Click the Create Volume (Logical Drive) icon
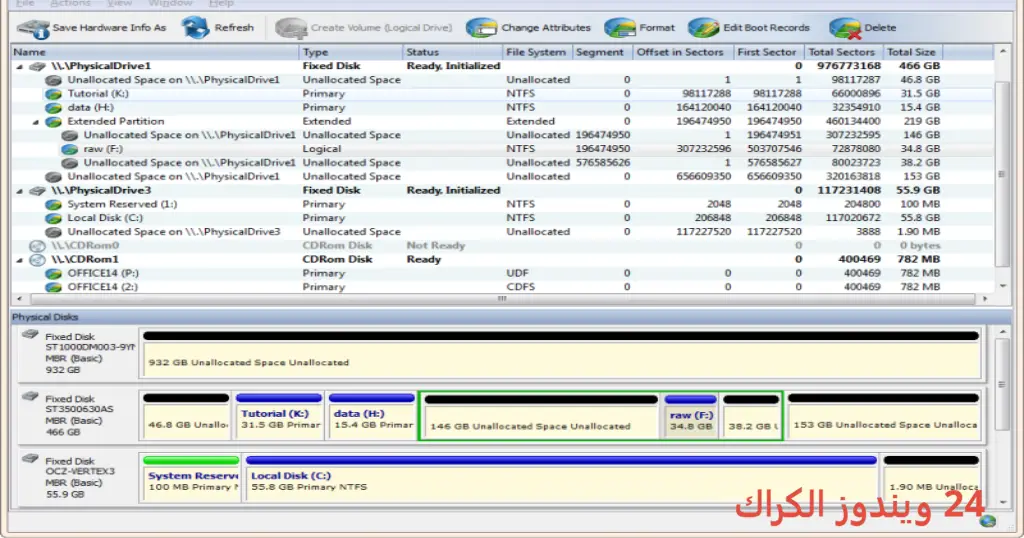Image resolution: width=1024 pixels, height=538 pixels. (291, 28)
